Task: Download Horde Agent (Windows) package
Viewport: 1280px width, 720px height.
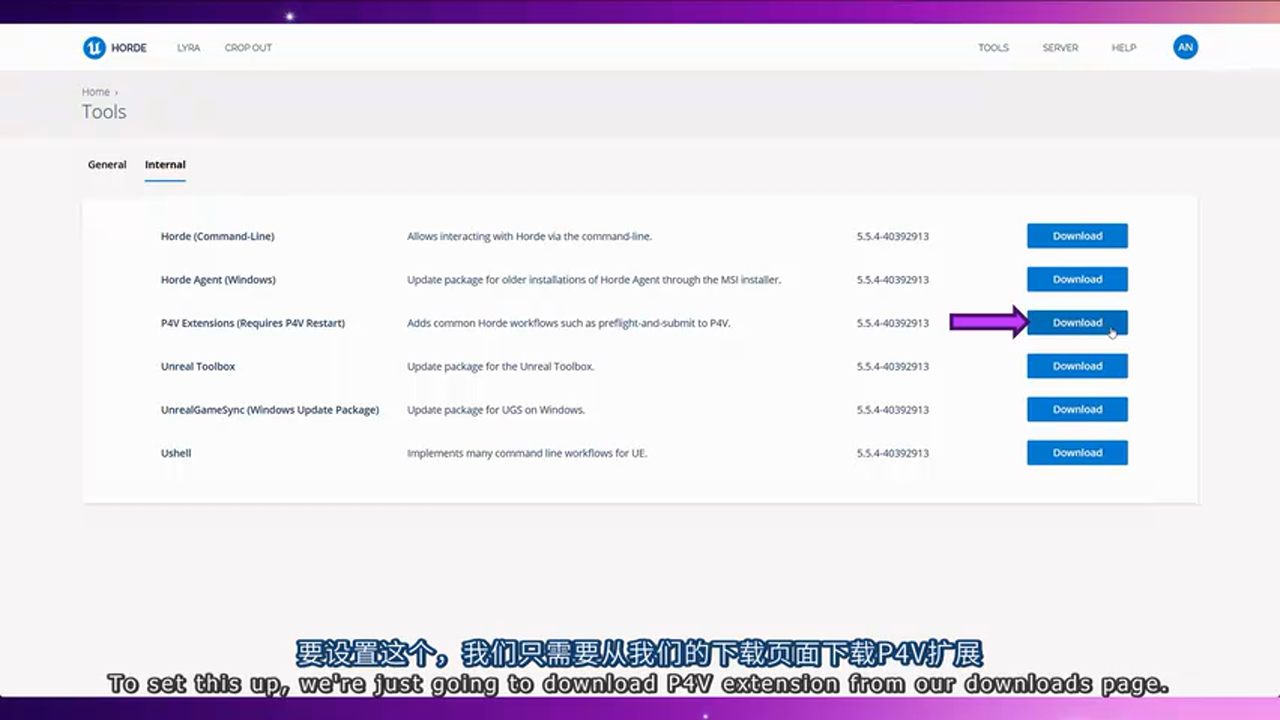Action: [1077, 280]
